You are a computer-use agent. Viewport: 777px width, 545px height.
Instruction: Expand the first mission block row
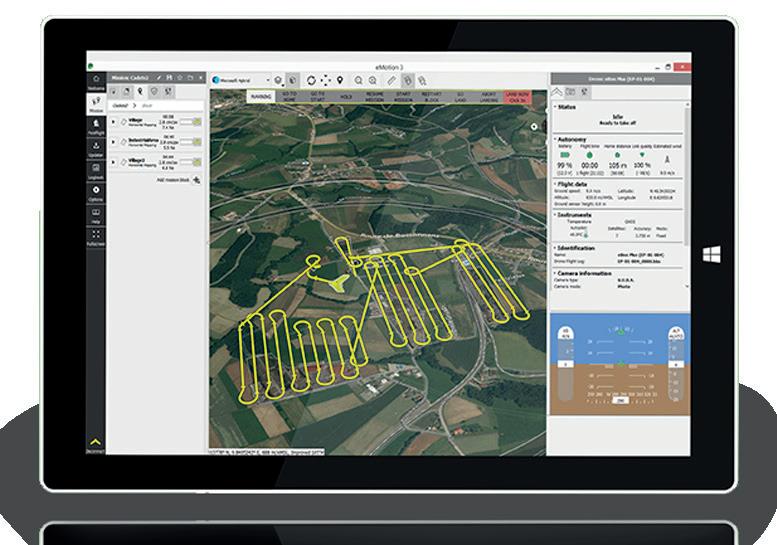pyautogui.click(x=113, y=122)
